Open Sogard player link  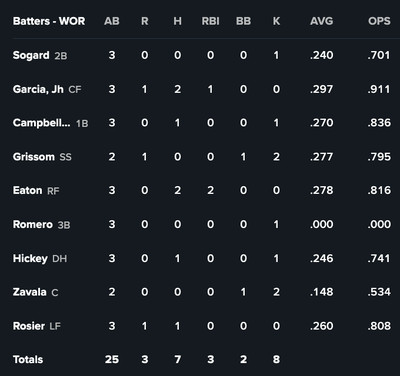pos(31,55)
